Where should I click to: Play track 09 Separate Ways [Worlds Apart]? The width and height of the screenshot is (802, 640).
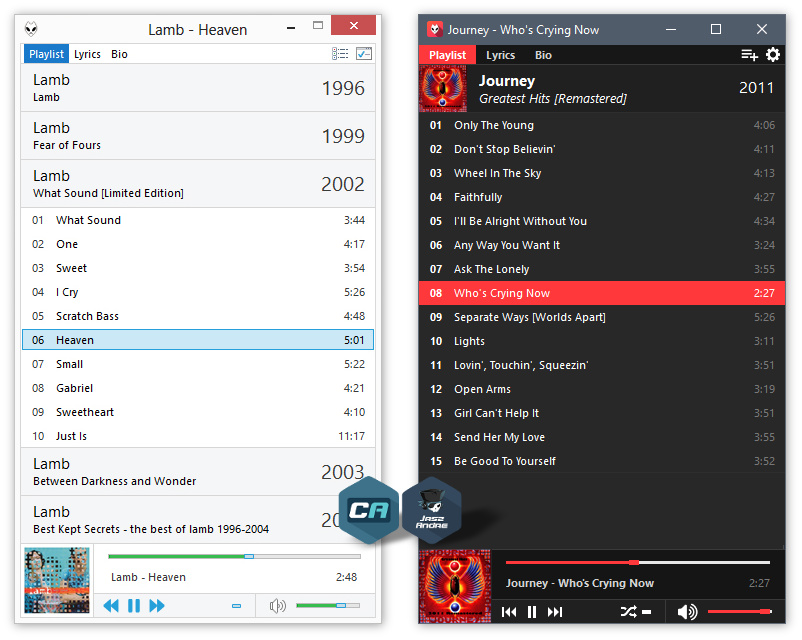pos(602,317)
